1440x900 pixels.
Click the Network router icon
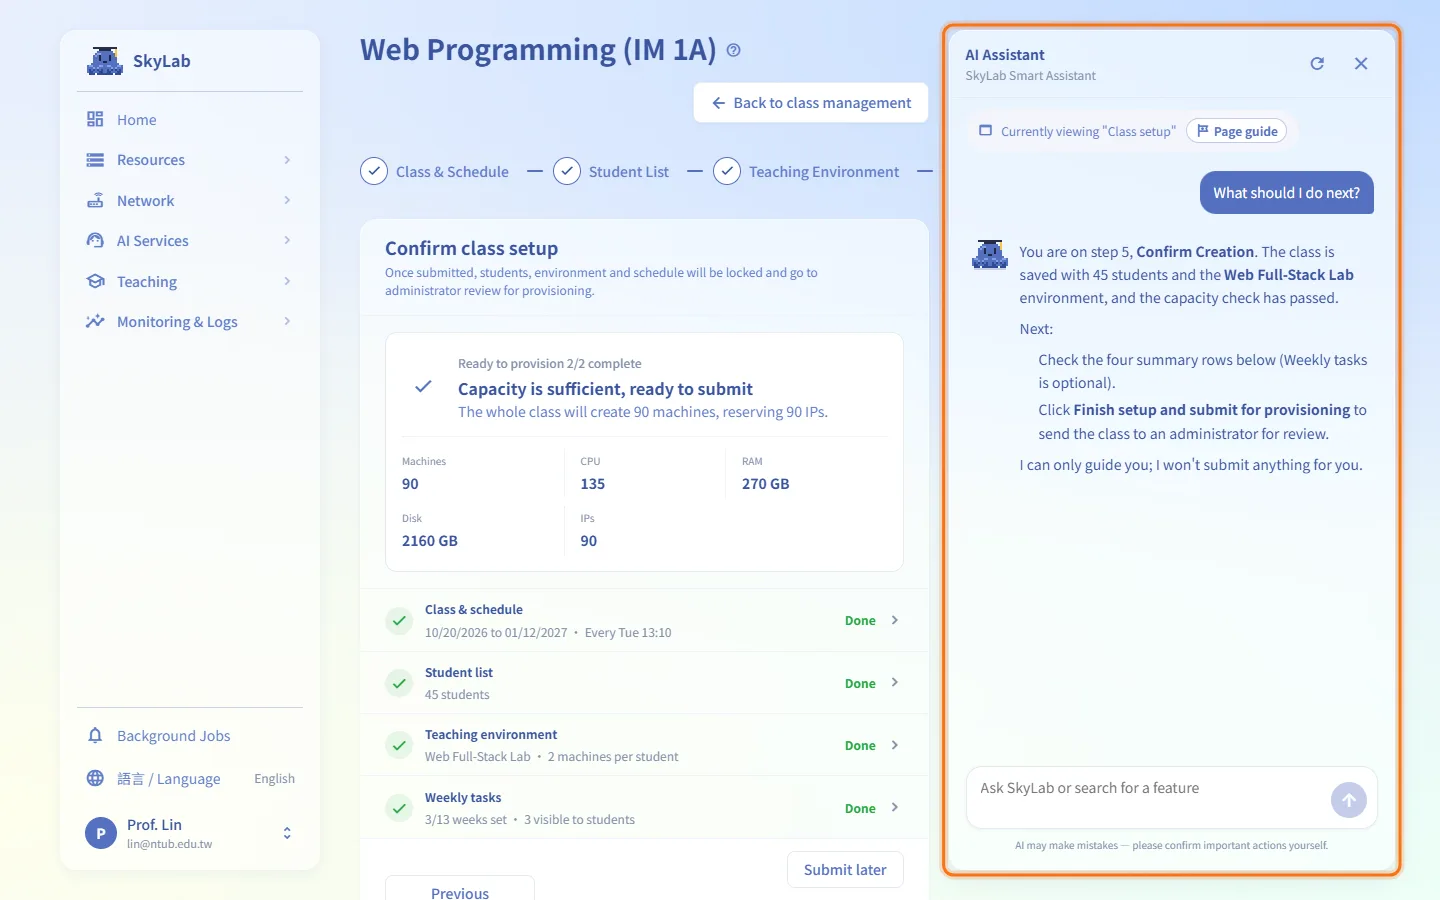[95, 200]
